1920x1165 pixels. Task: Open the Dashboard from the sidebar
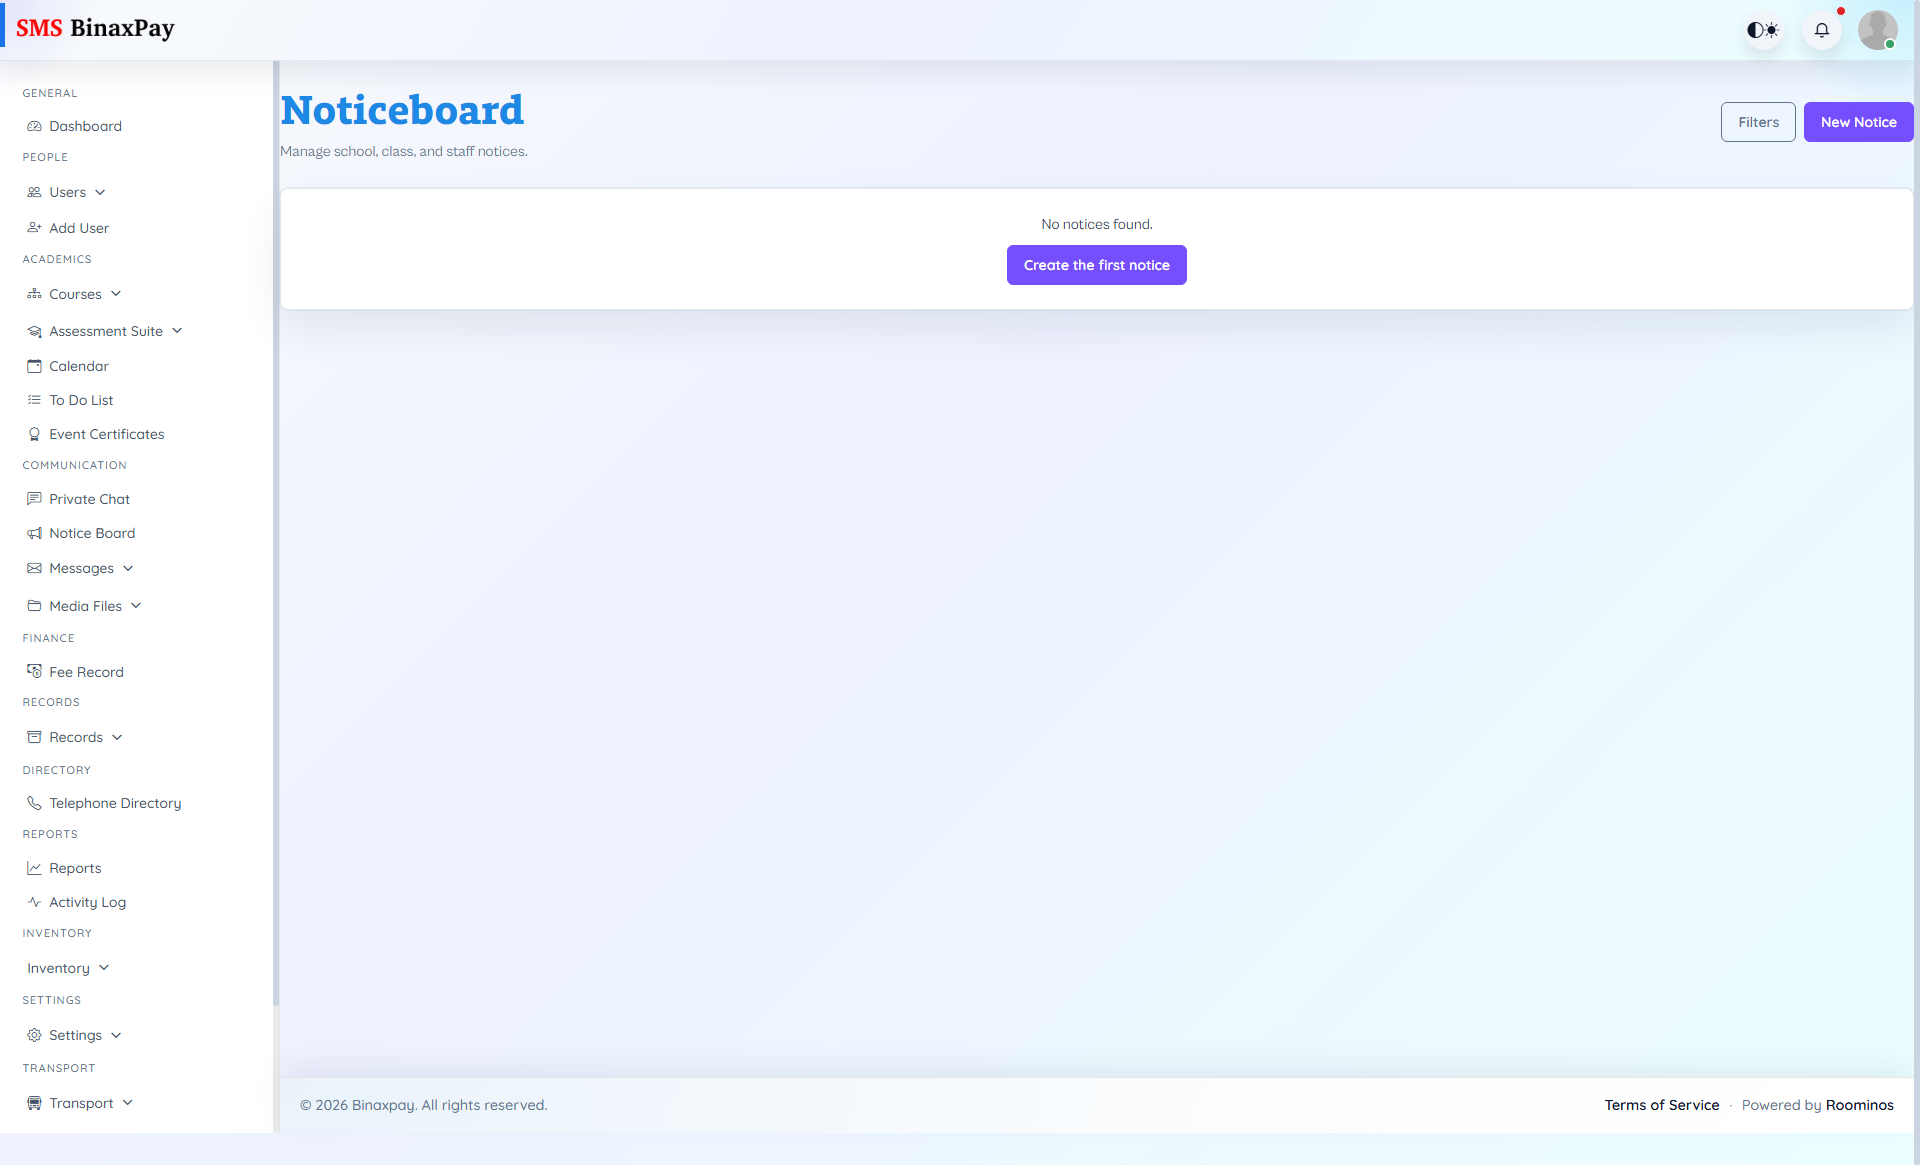[85, 126]
